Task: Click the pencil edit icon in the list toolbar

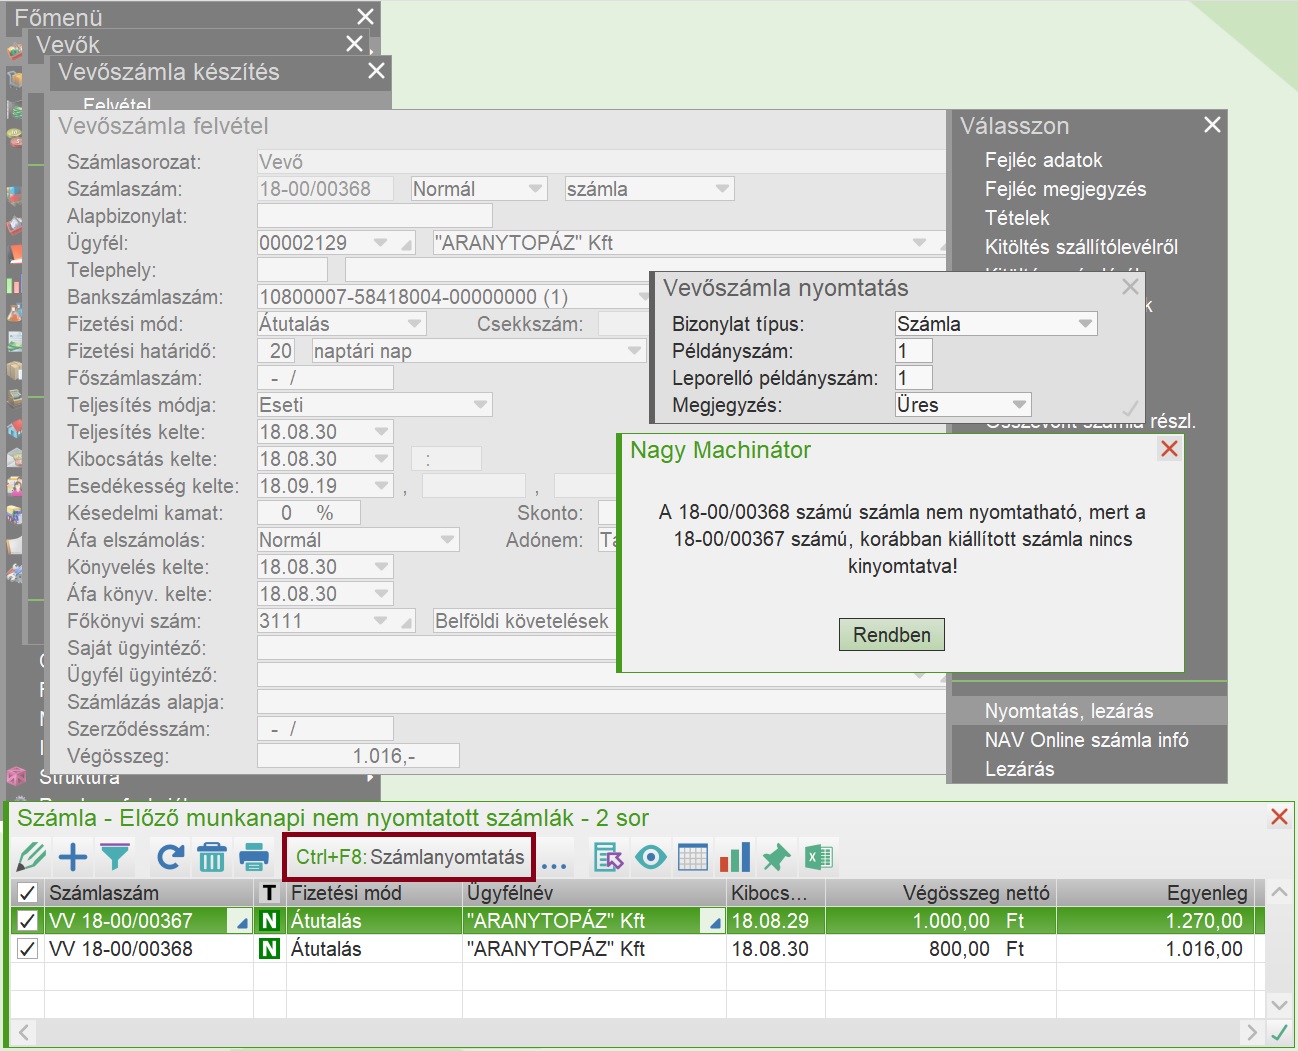Action: (x=32, y=857)
